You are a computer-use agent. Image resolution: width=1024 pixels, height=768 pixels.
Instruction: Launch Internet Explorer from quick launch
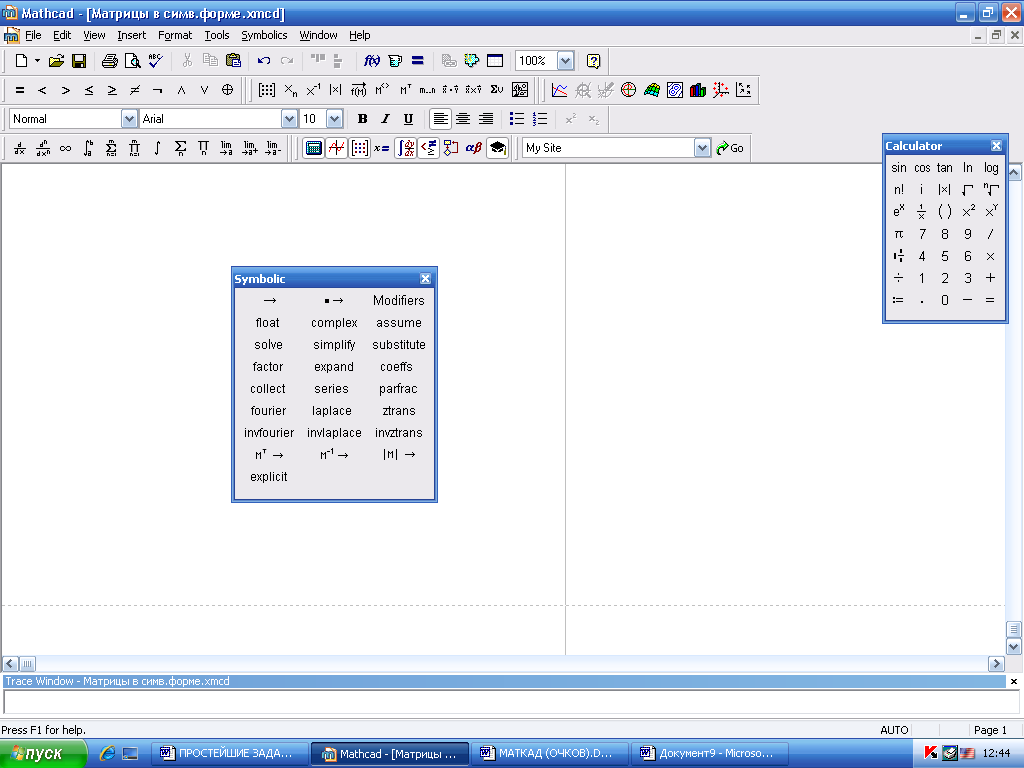pos(107,754)
